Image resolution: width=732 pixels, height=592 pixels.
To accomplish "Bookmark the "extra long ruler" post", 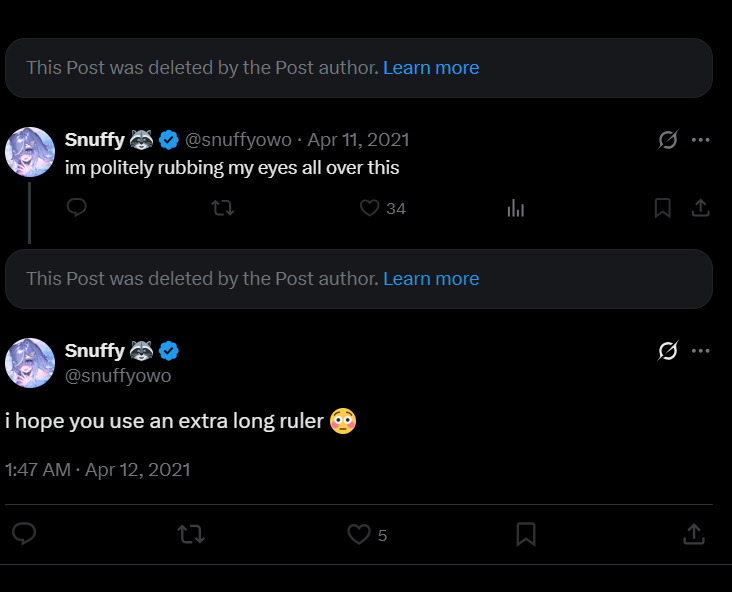I will pyautogui.click(x=526, y=535).
